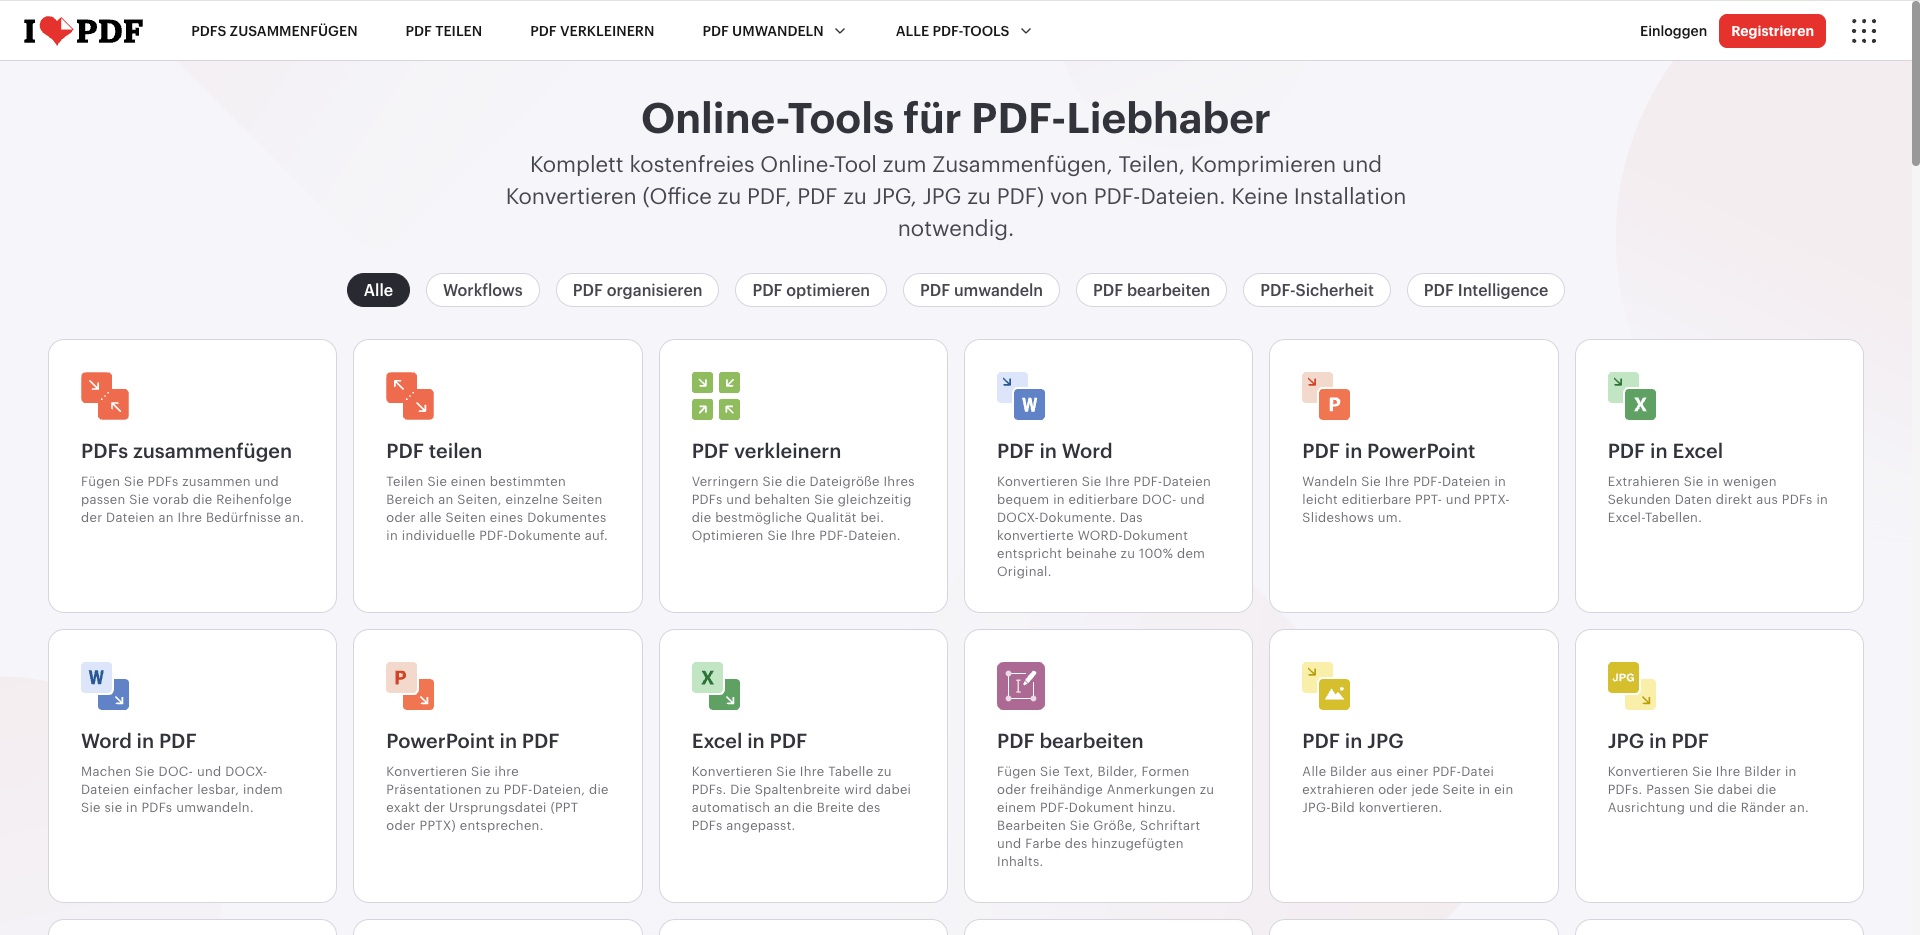Click the page's vertical scrollbar thumb
1920x935 pixels.
[1915, 84]
